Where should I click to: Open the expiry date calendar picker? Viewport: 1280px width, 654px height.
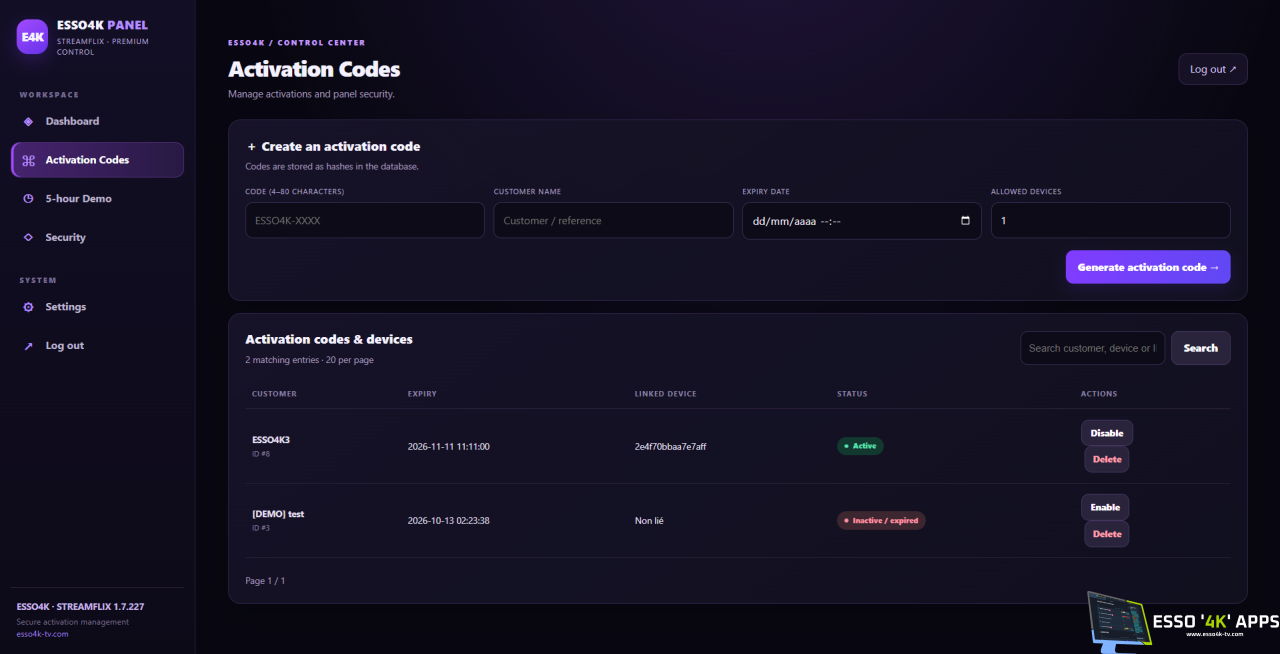(965, 221)
